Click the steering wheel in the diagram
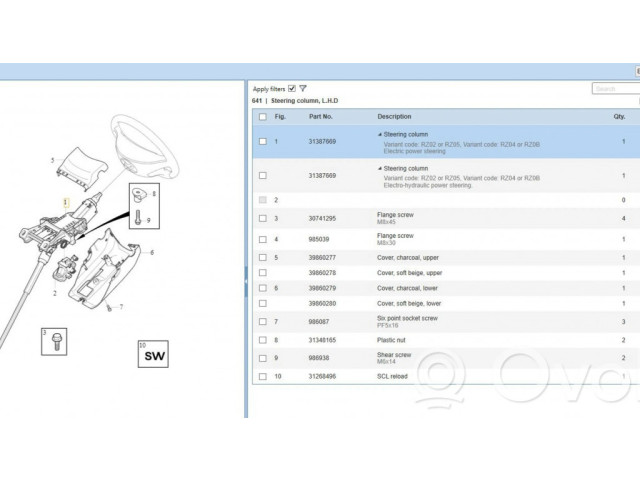This screenshot has height=480, width=640. (148, 140)
